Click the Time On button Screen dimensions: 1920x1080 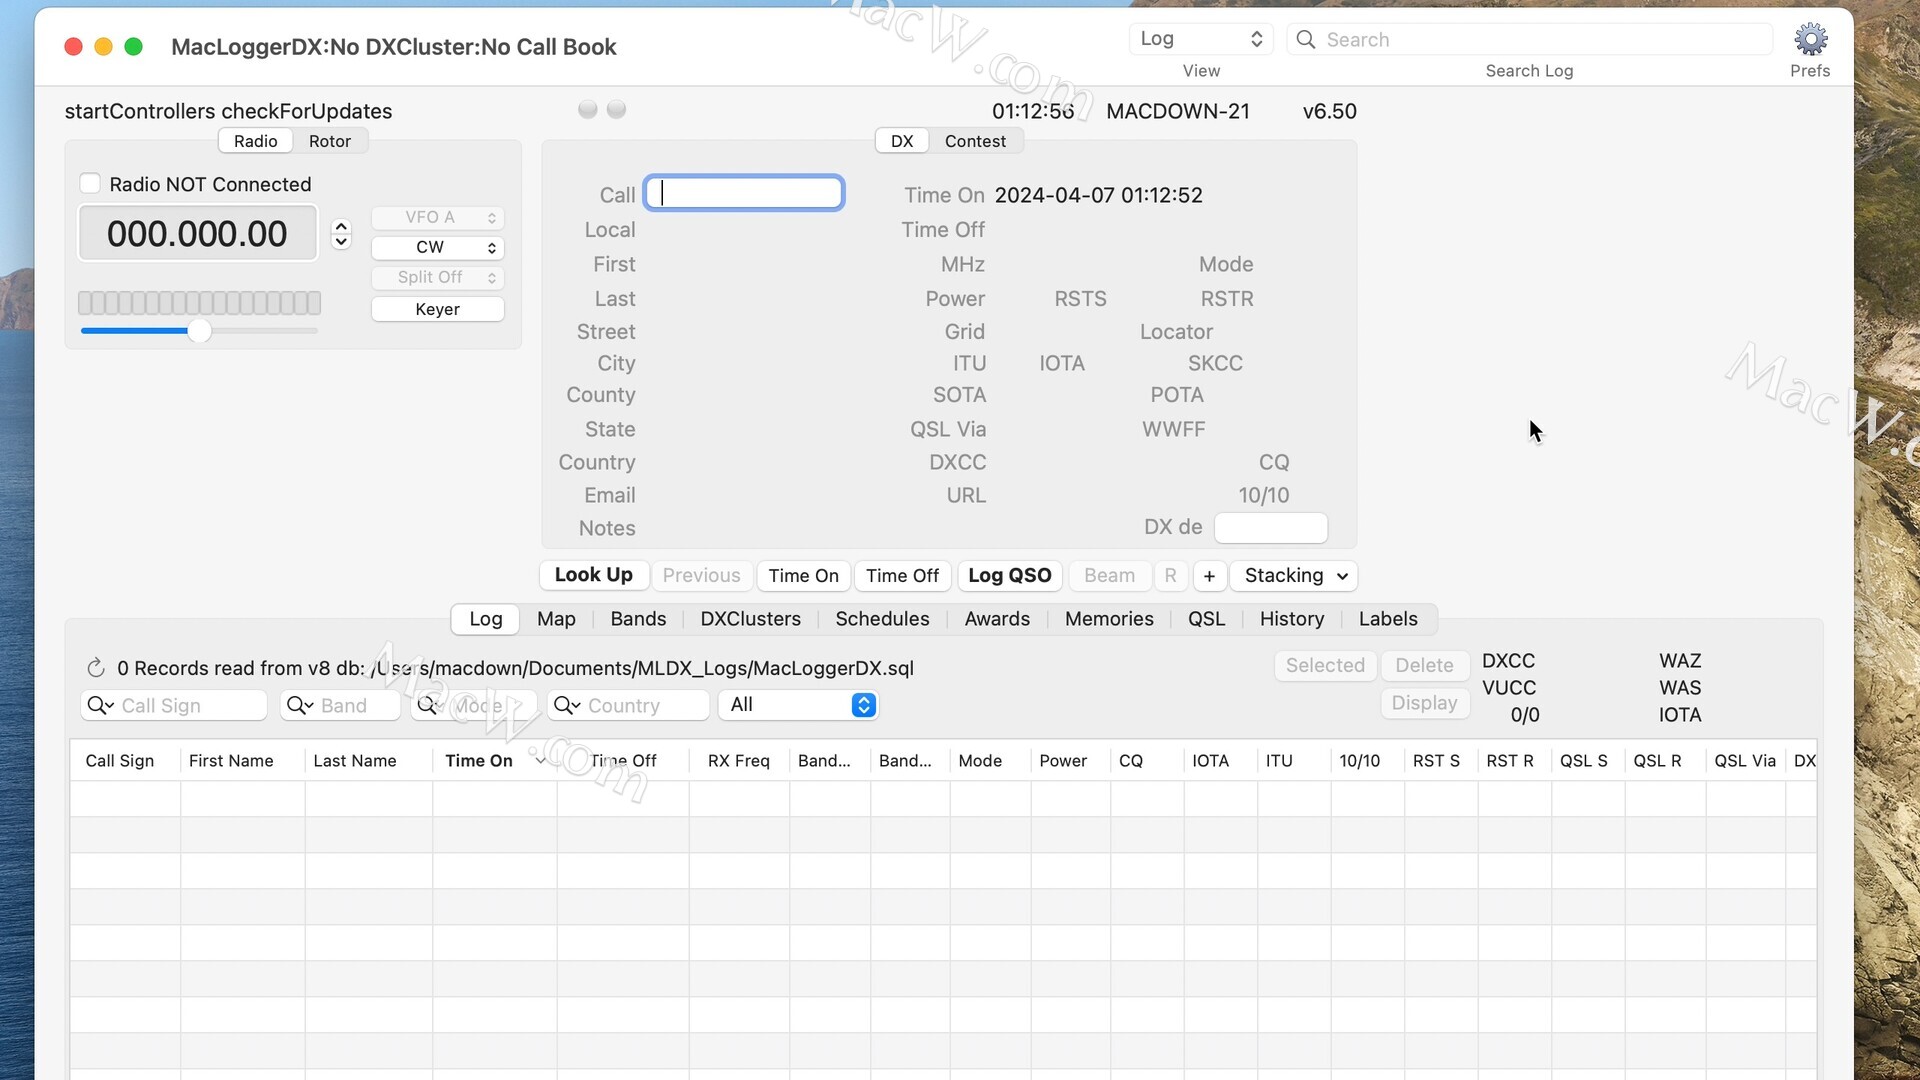pyautogui.click(x=803, y=576)
